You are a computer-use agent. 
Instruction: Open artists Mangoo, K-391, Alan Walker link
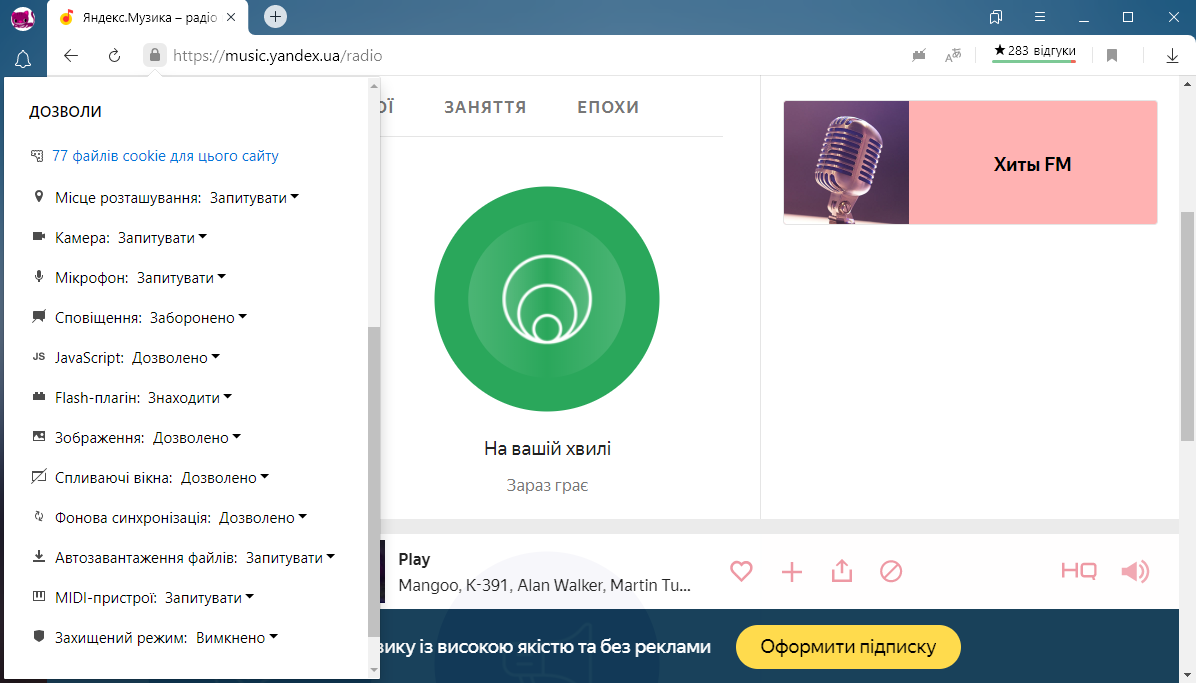tap(544, 585)
